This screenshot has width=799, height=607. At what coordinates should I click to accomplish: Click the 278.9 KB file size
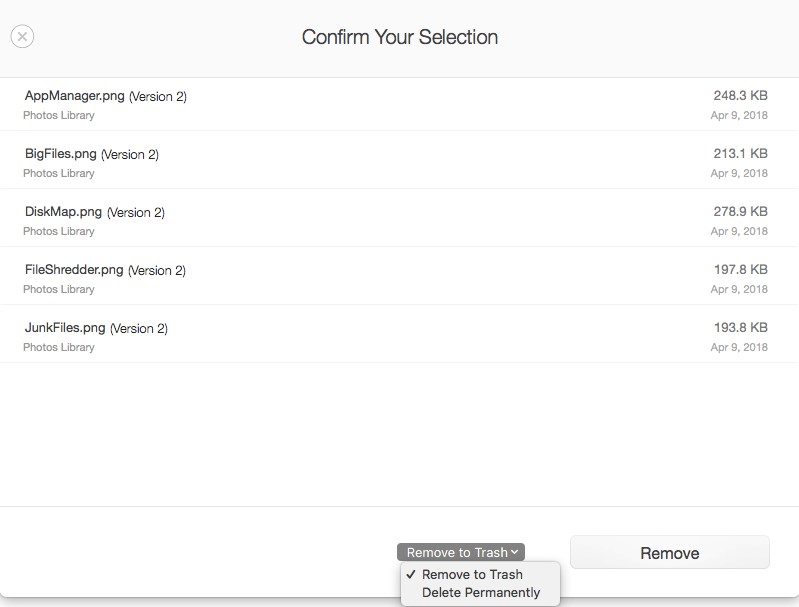[x=740, y=212]
